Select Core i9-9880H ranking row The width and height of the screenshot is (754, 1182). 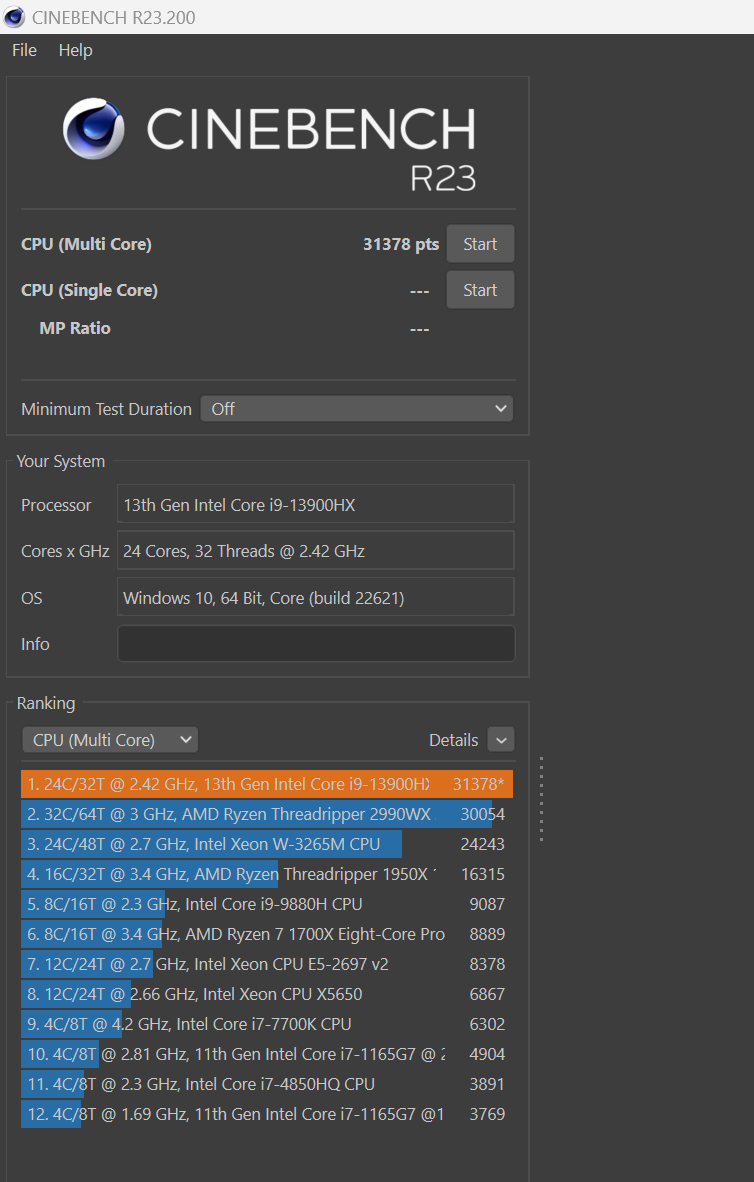[x=267, y=904]
